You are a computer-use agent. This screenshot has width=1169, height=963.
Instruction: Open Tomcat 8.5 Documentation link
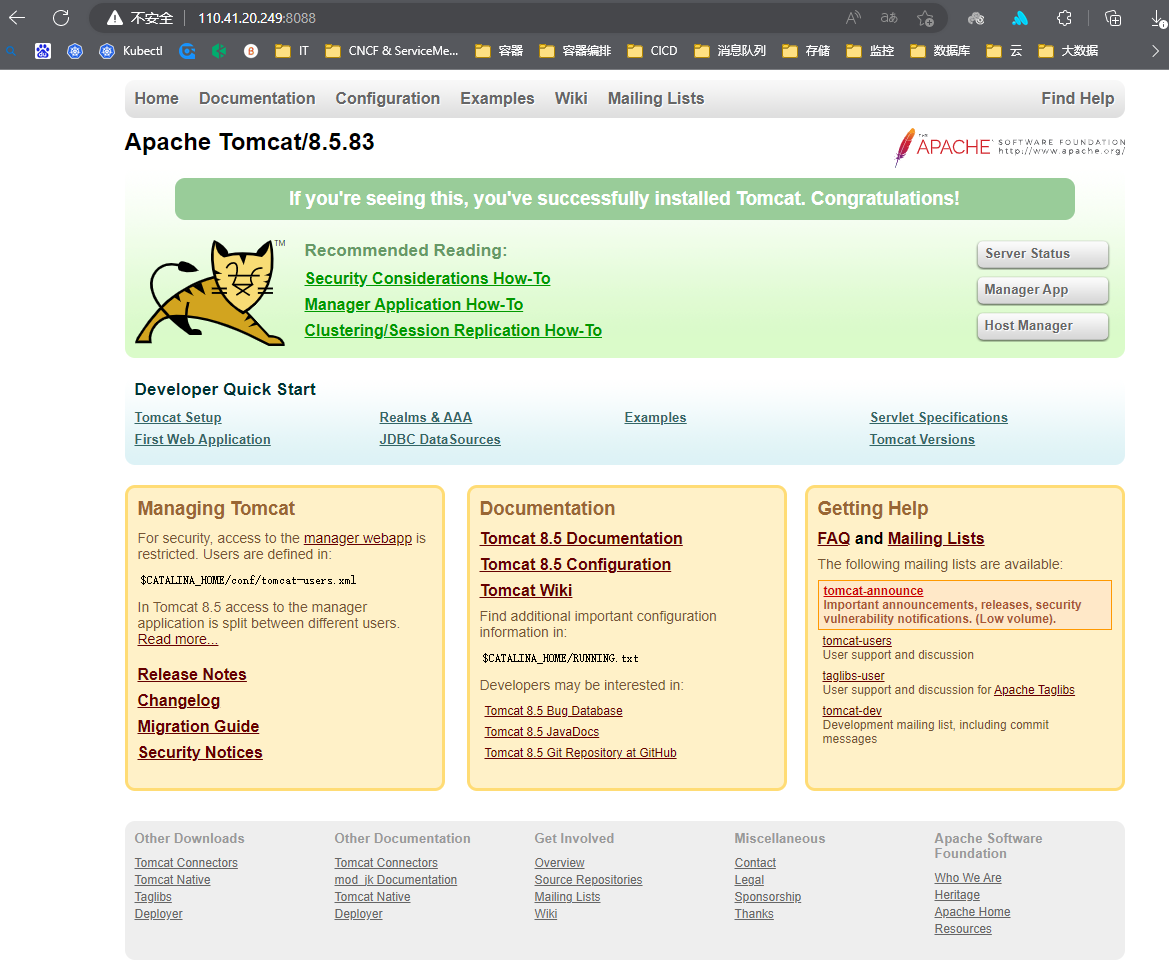point(582,538)
